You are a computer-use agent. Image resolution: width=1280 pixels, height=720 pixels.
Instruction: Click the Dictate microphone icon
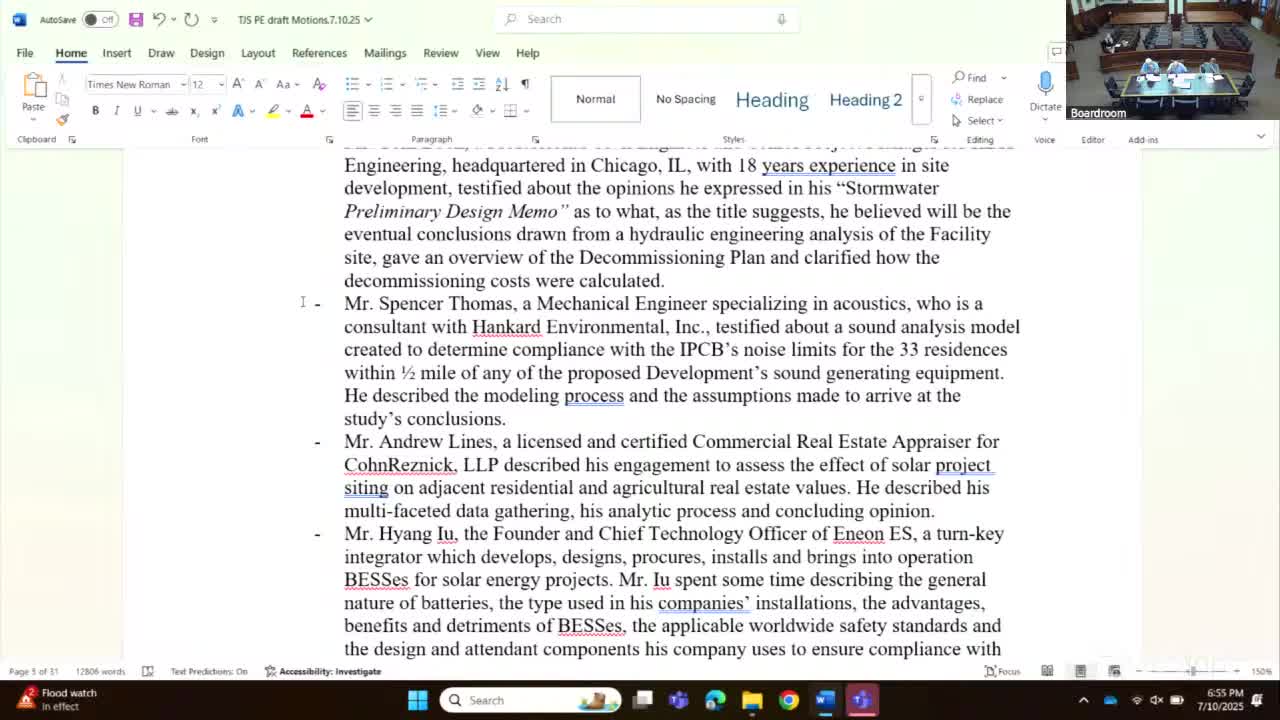1045,84
